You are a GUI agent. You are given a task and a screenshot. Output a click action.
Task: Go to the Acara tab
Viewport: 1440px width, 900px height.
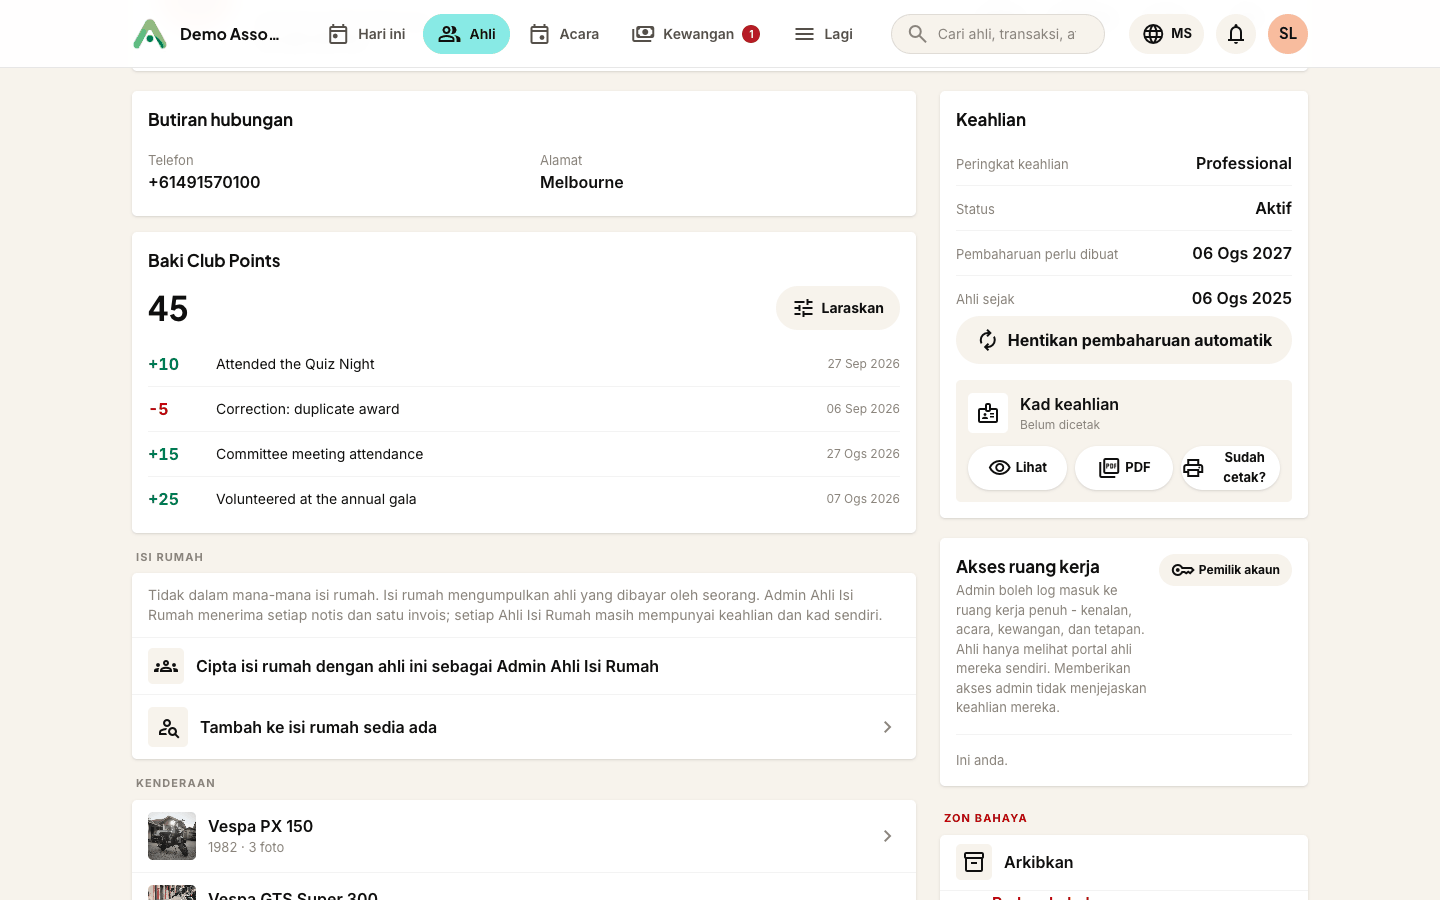[564, 34]
